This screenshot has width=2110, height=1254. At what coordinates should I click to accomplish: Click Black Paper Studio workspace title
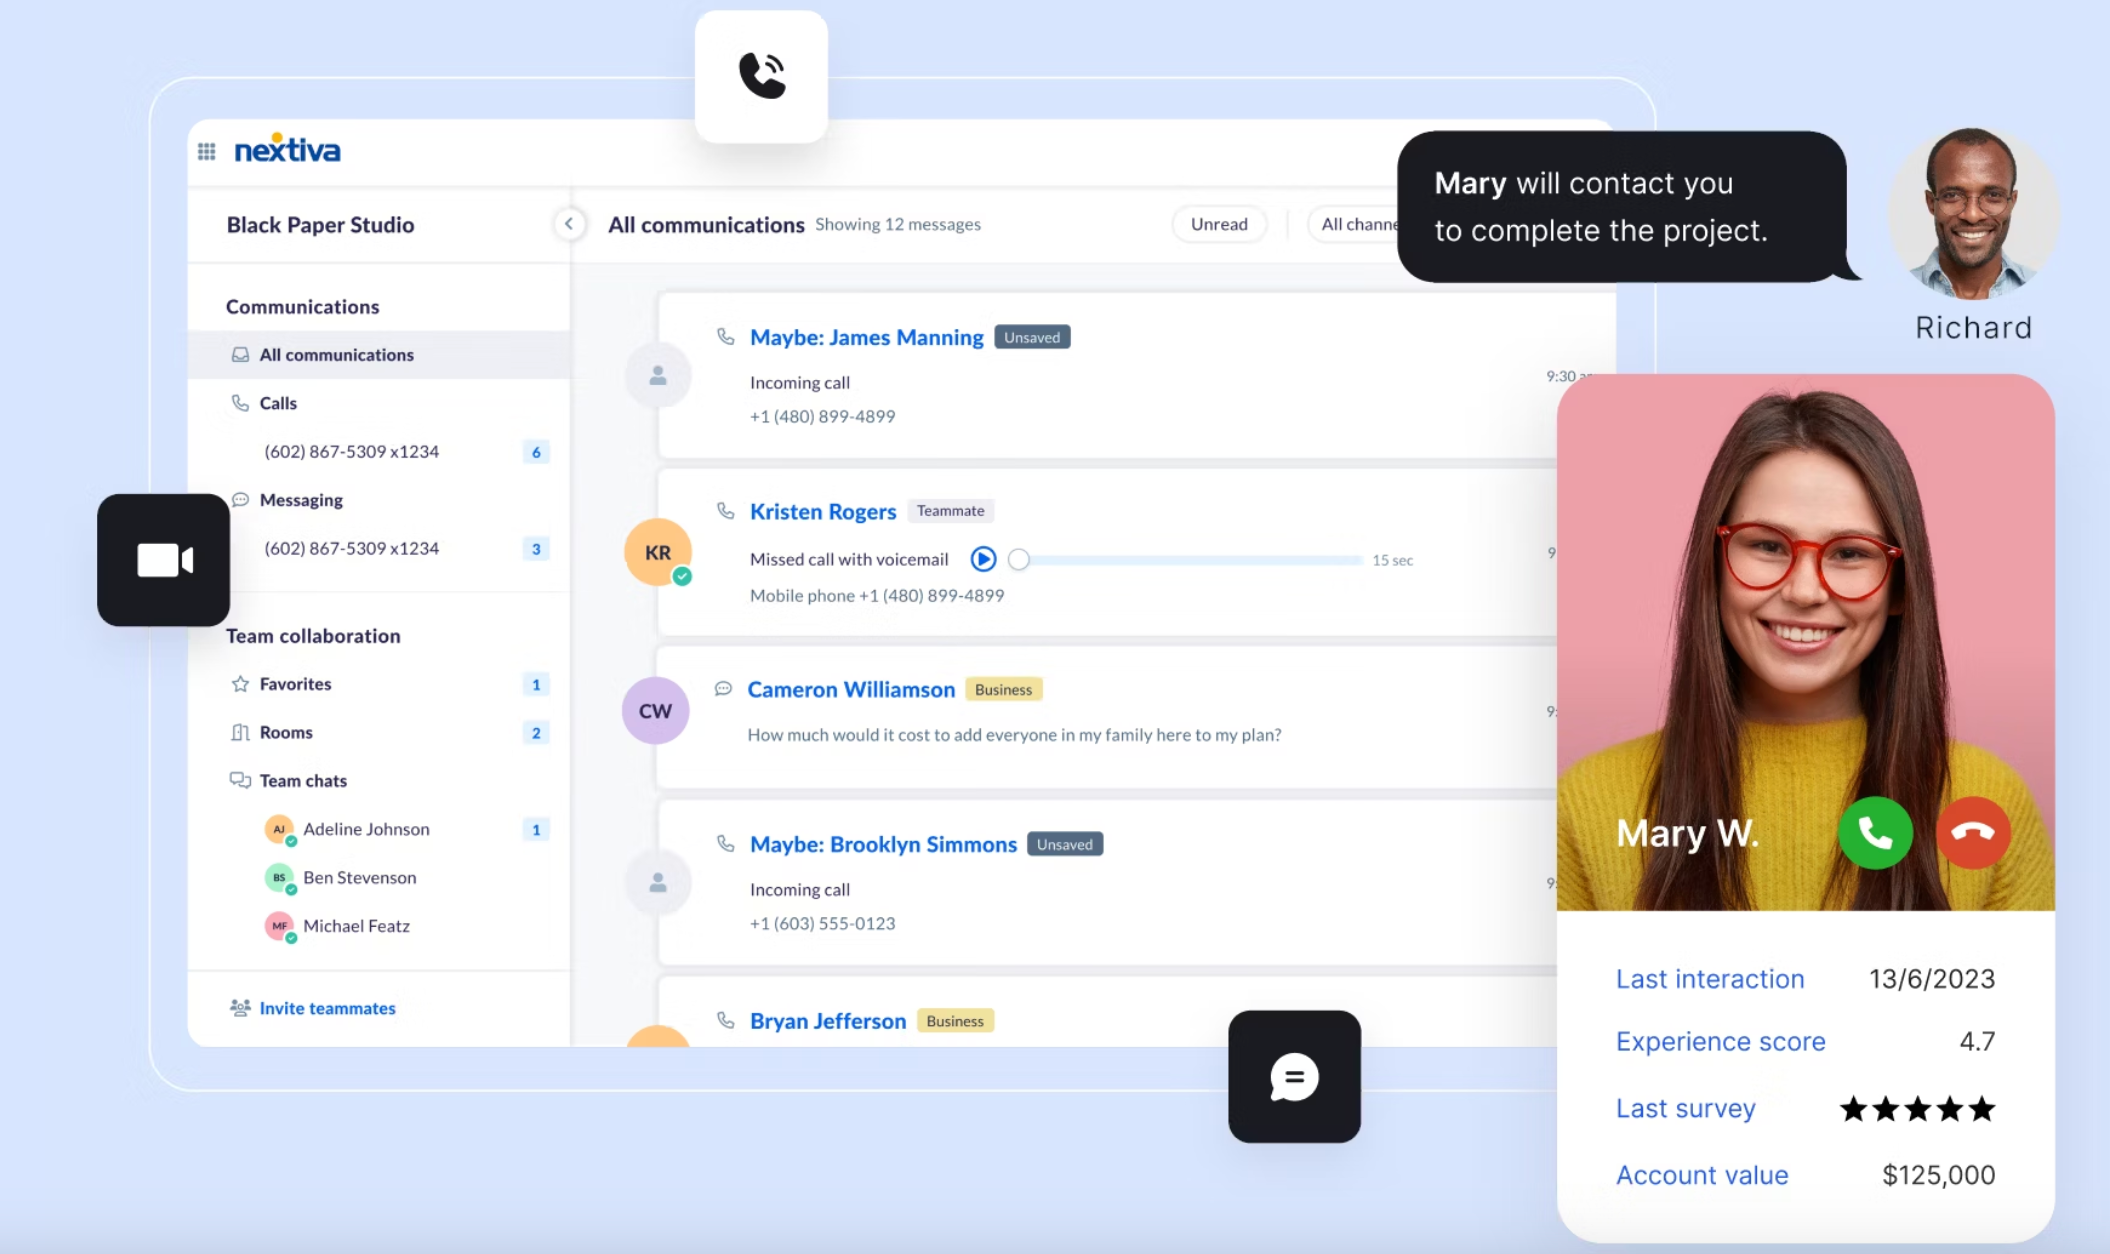pyautogui.click(x=319, y=224)
